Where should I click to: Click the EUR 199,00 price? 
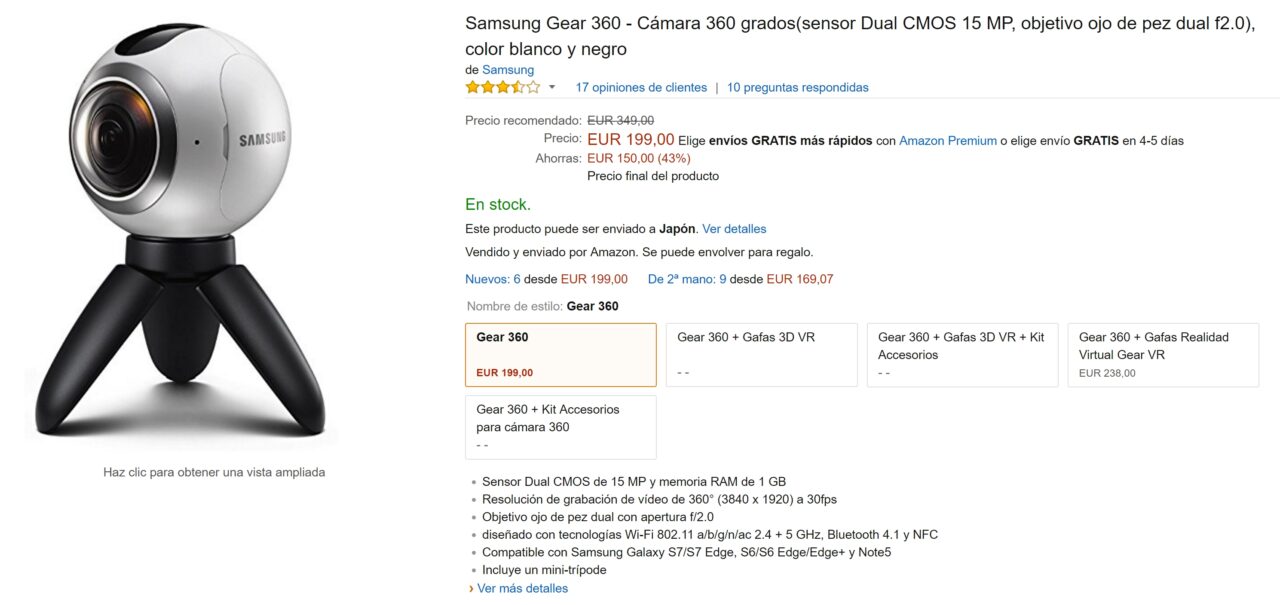tap(631, 140)
